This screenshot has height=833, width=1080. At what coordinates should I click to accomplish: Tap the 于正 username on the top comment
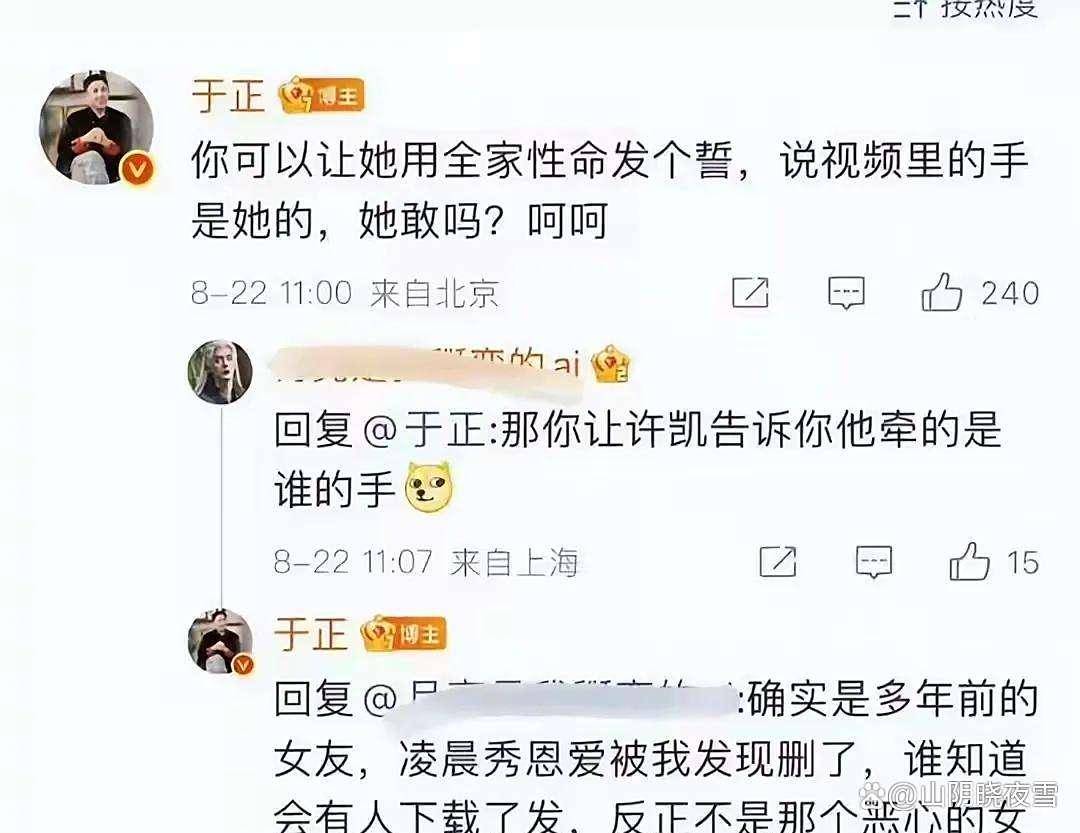point(229,95)
